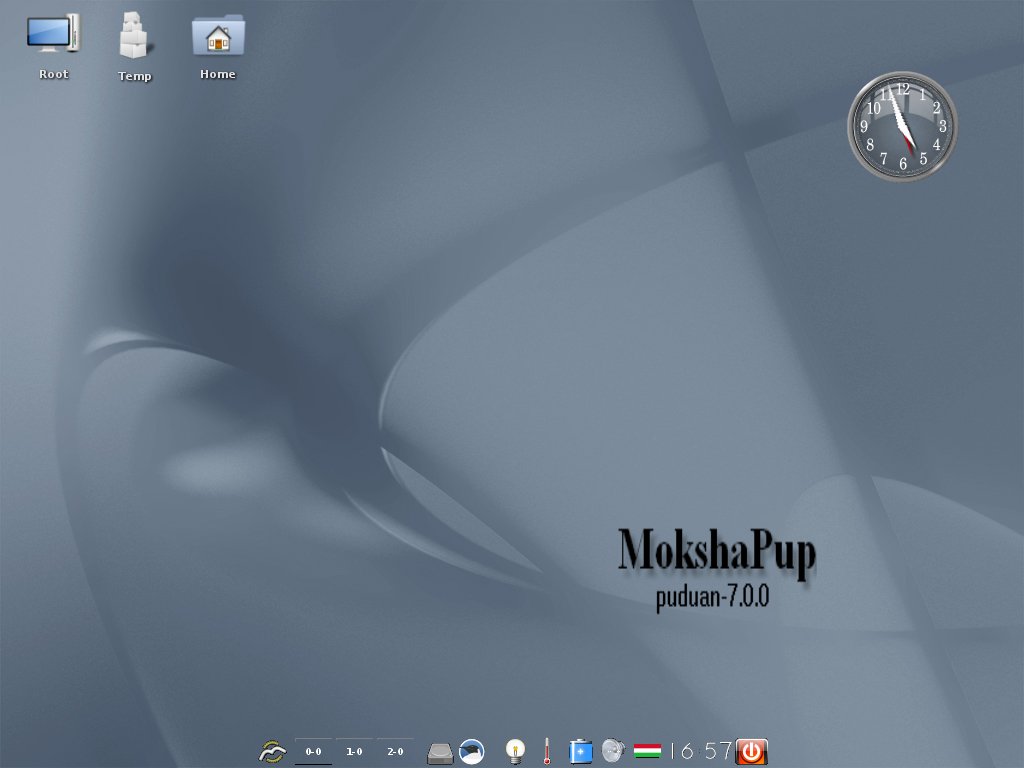
Task: Open the Moksha start menu bird icon
Action: tap(272, 752)
